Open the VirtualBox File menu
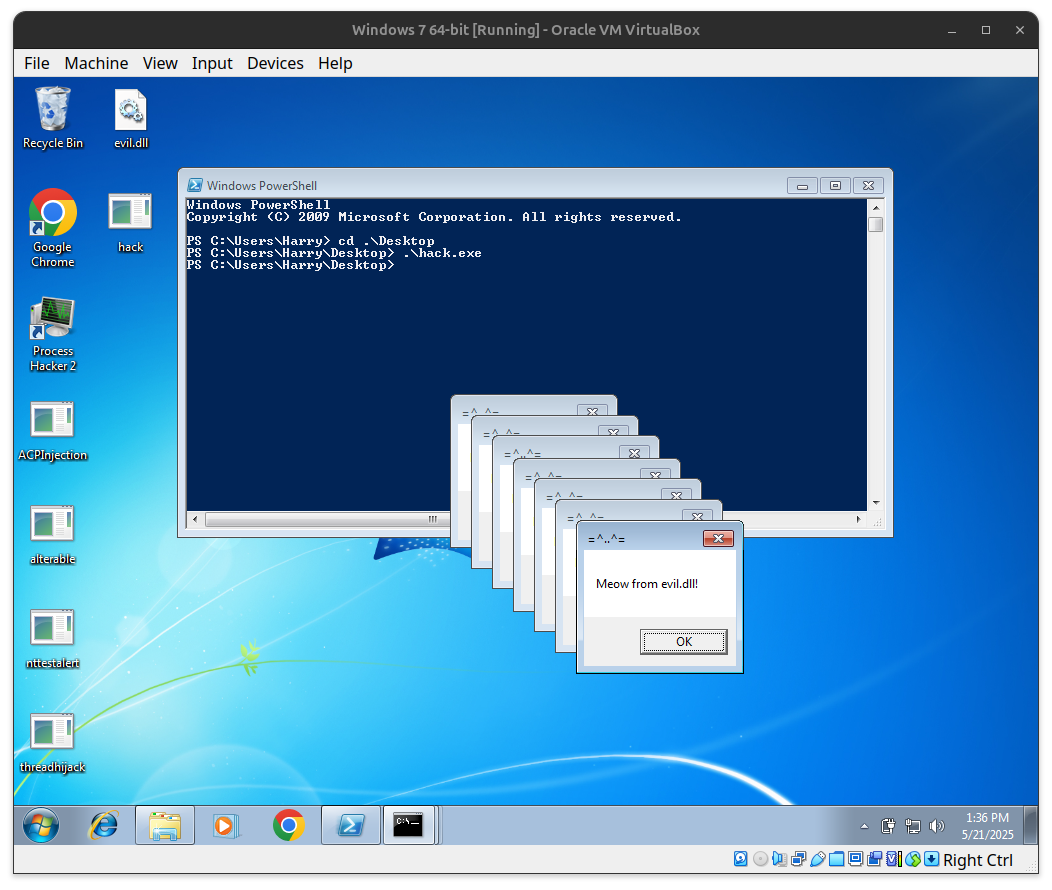The width and height of the screenshot is (1052, 890). [x=37, y=63]
